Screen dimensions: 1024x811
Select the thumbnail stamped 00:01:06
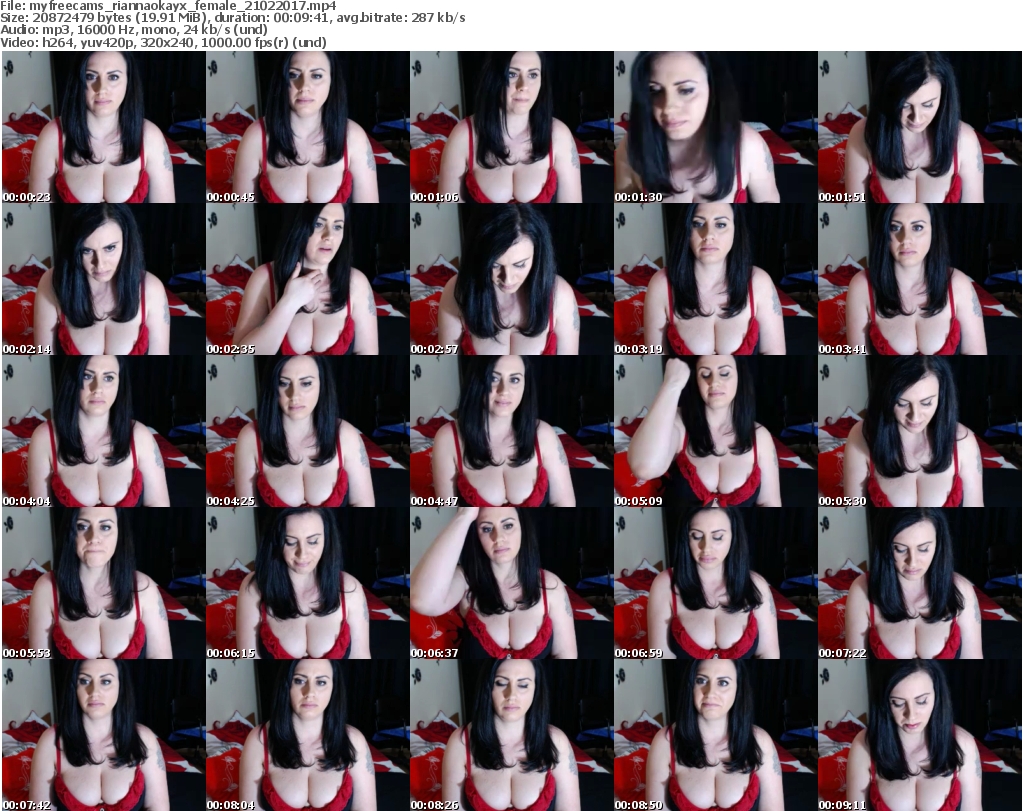[x=511, y=127]
